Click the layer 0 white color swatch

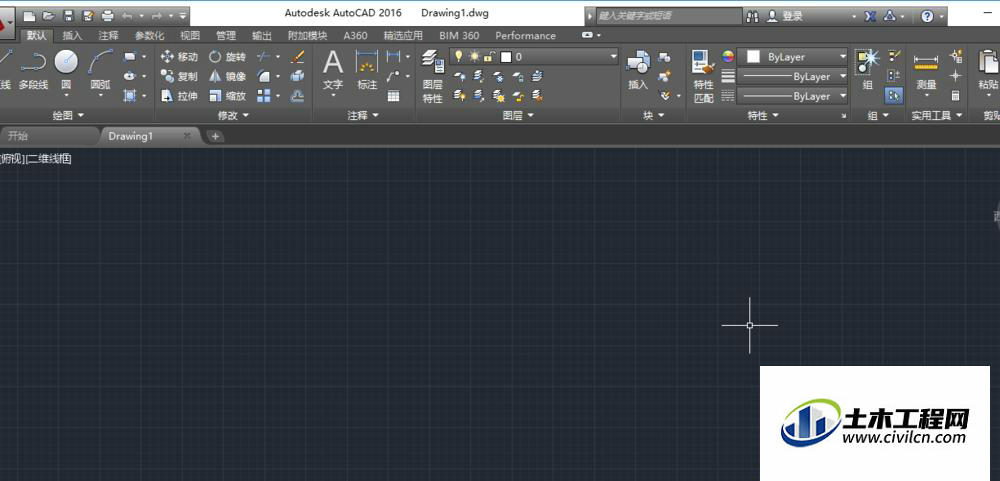pos(506,57)
